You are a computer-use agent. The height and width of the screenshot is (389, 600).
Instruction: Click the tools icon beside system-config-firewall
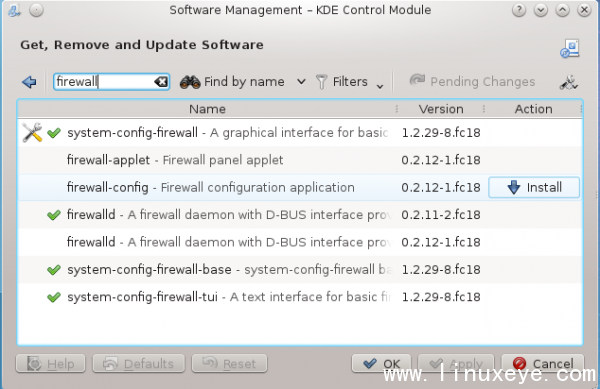(x=32, y=132)
